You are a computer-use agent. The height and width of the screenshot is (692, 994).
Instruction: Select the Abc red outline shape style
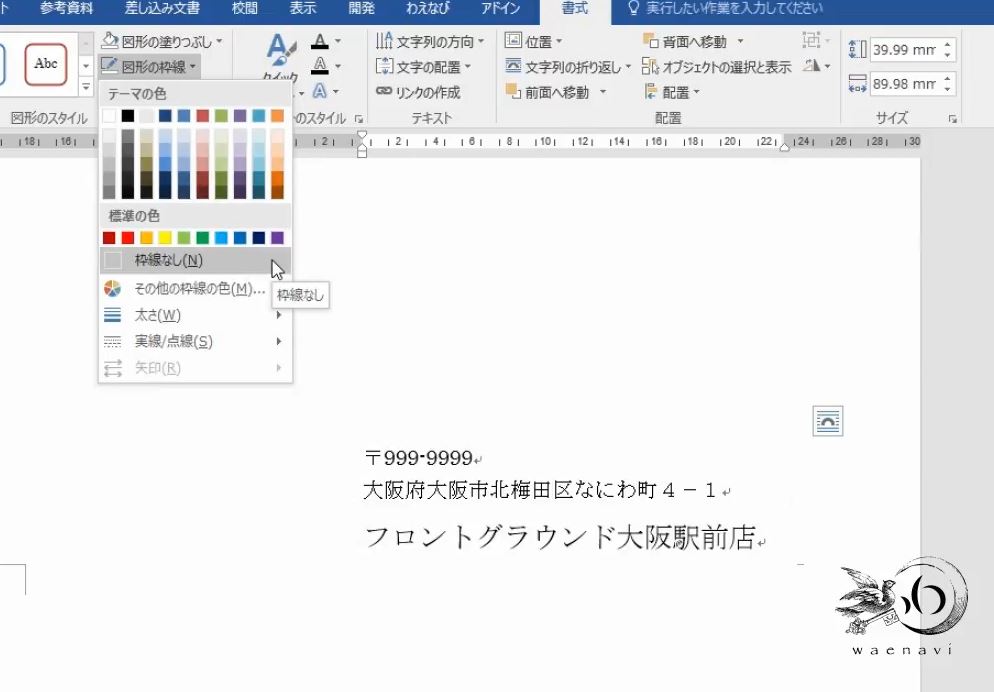tap(46, 64)
